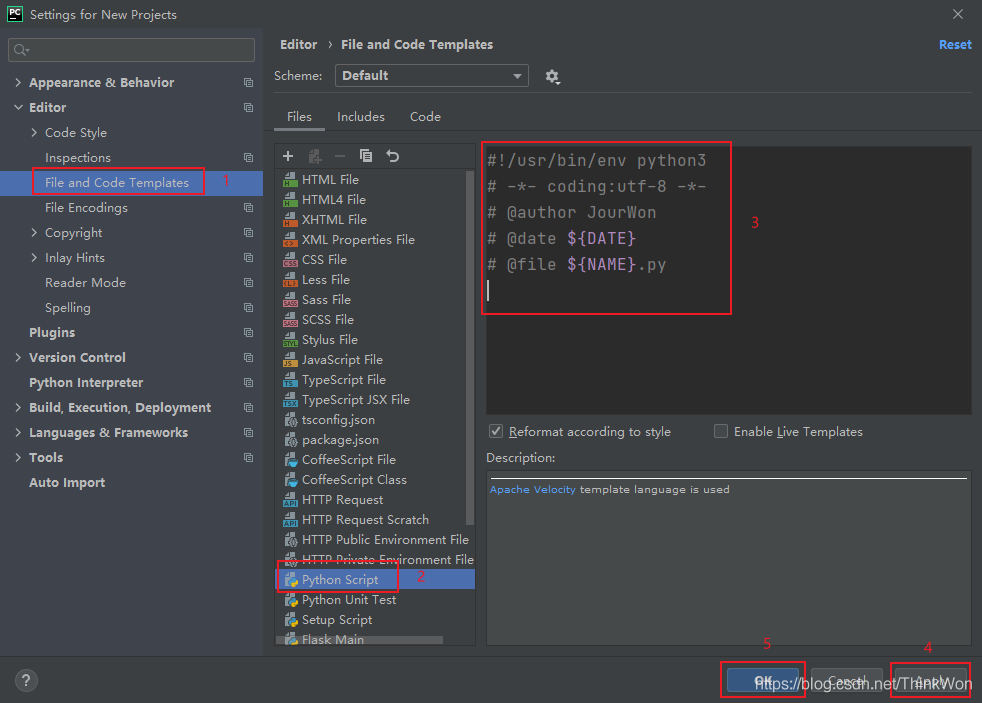
Task: Toggle Reformat according to style checkbox
Action: coord(496,432)
